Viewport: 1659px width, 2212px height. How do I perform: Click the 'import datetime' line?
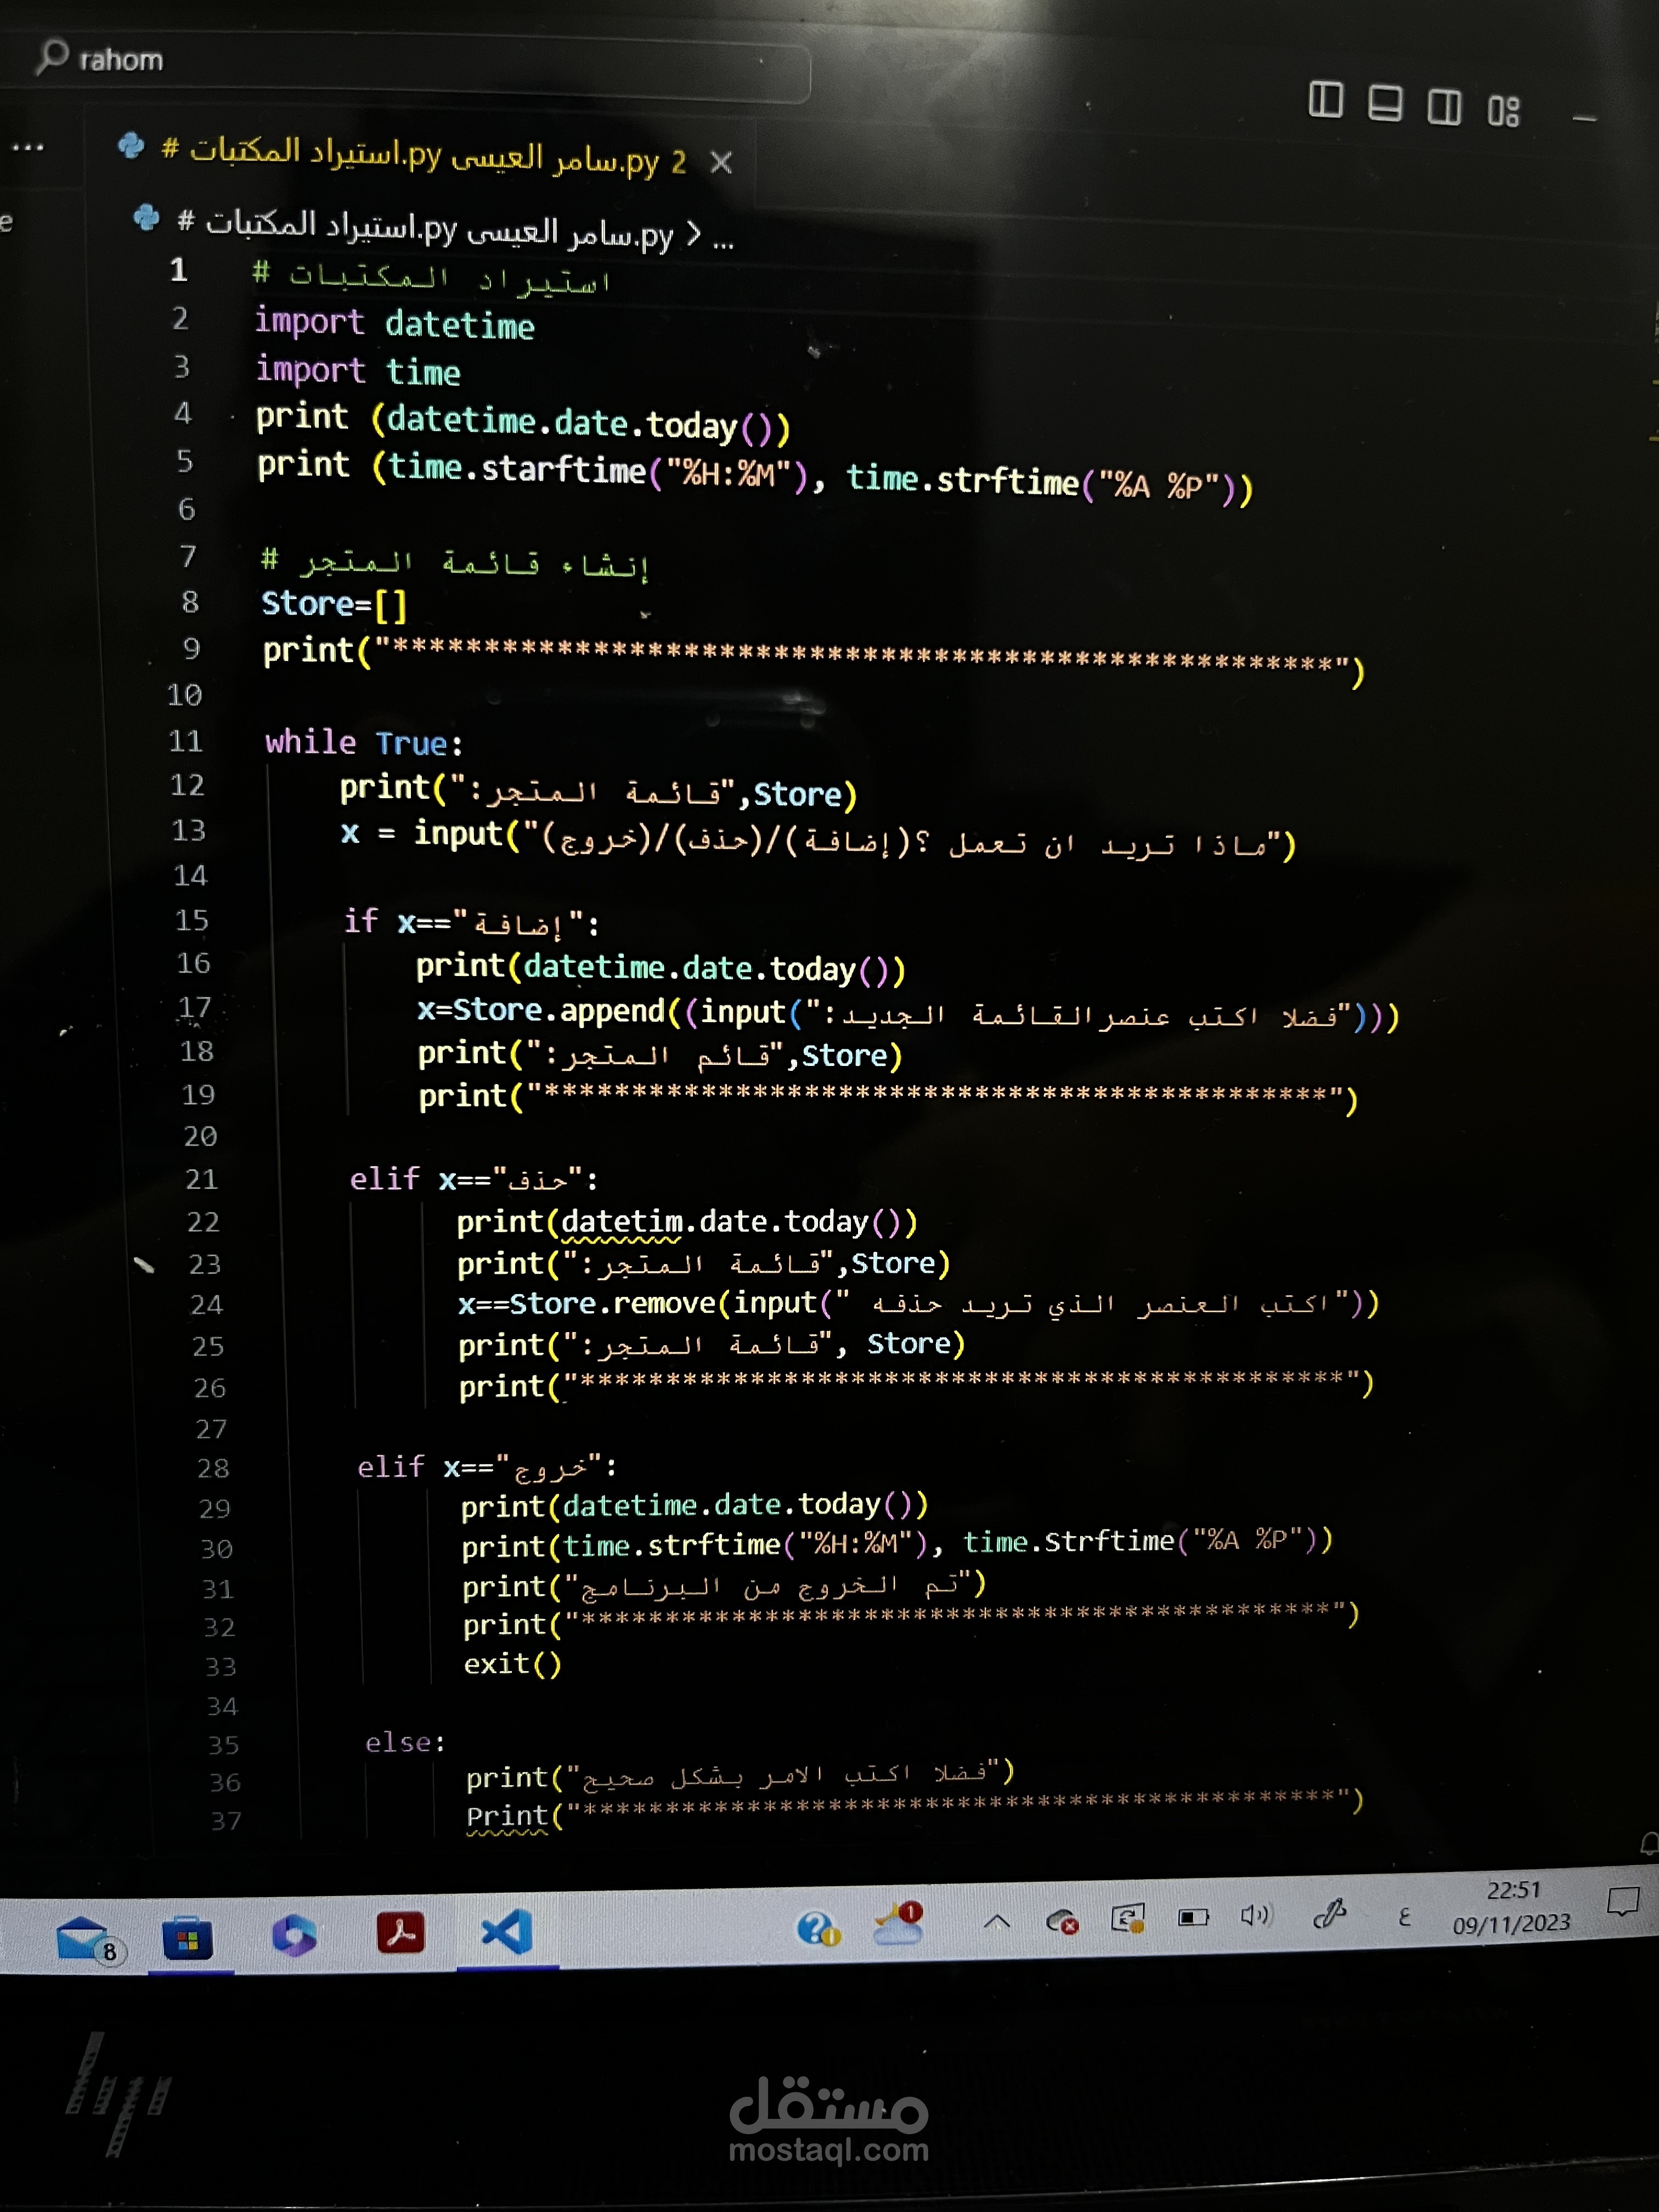pyautogui.click(x=394, y=323)
